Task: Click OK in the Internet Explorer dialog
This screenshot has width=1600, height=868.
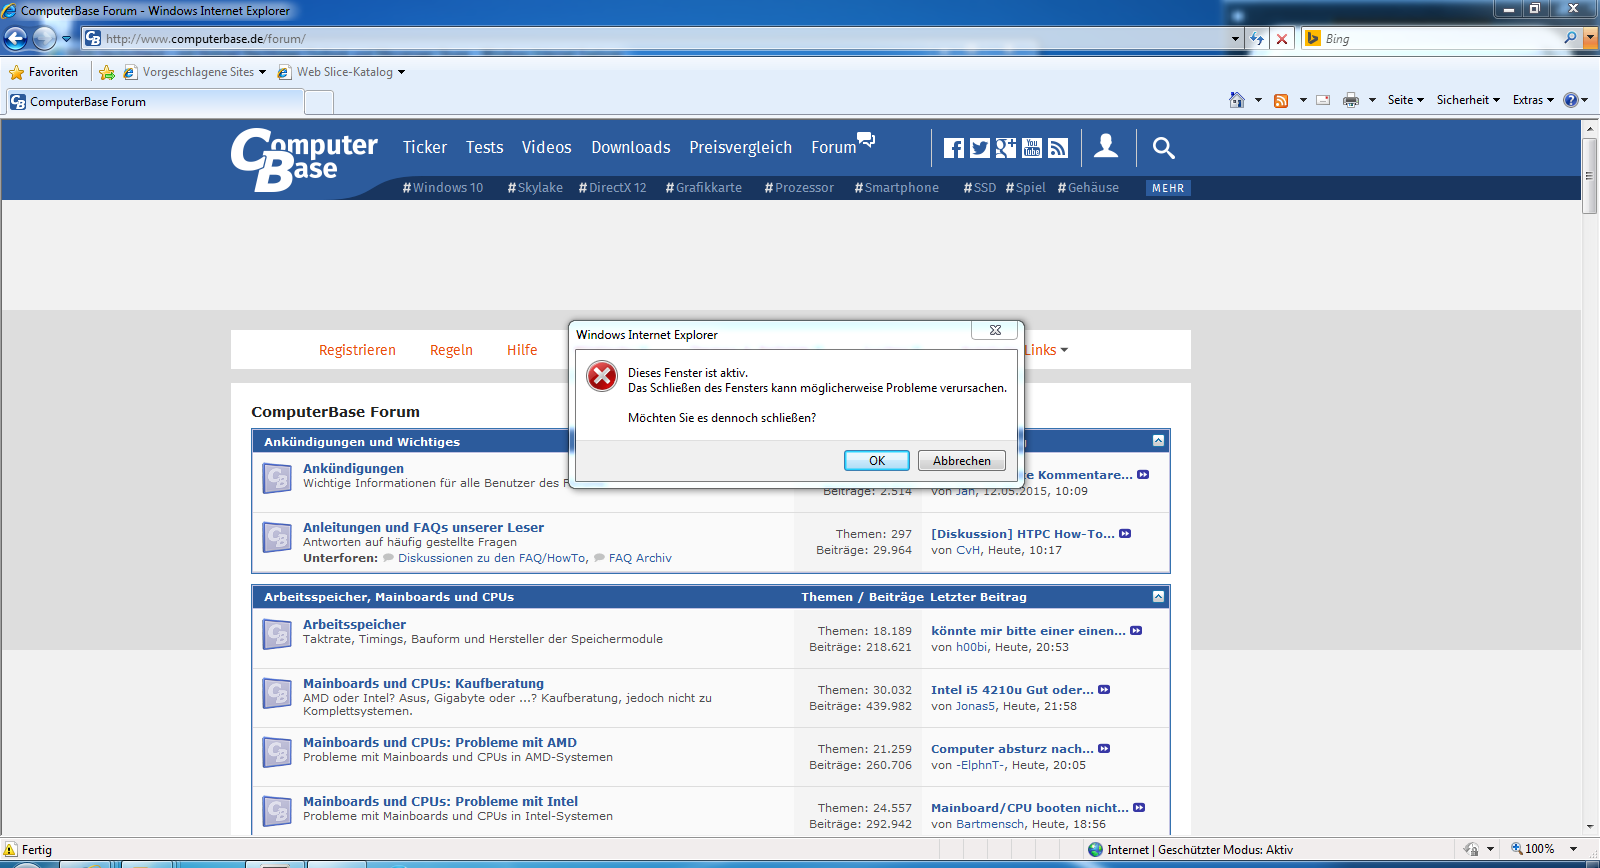Action: click(877, 460)
